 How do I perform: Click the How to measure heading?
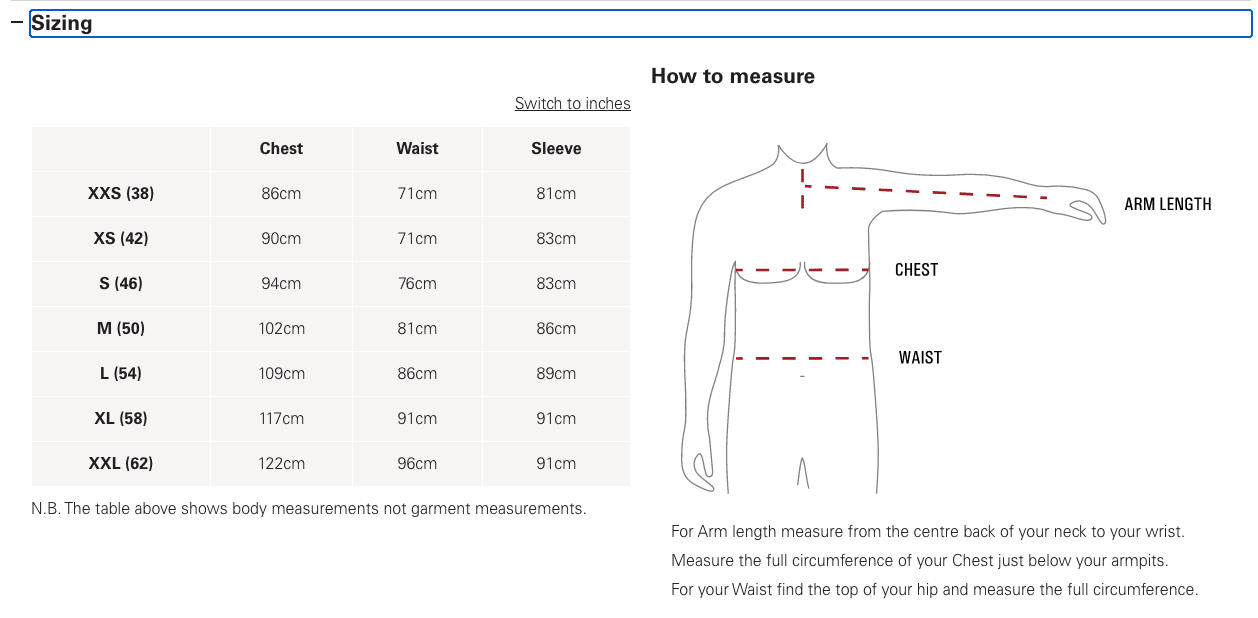732,77
